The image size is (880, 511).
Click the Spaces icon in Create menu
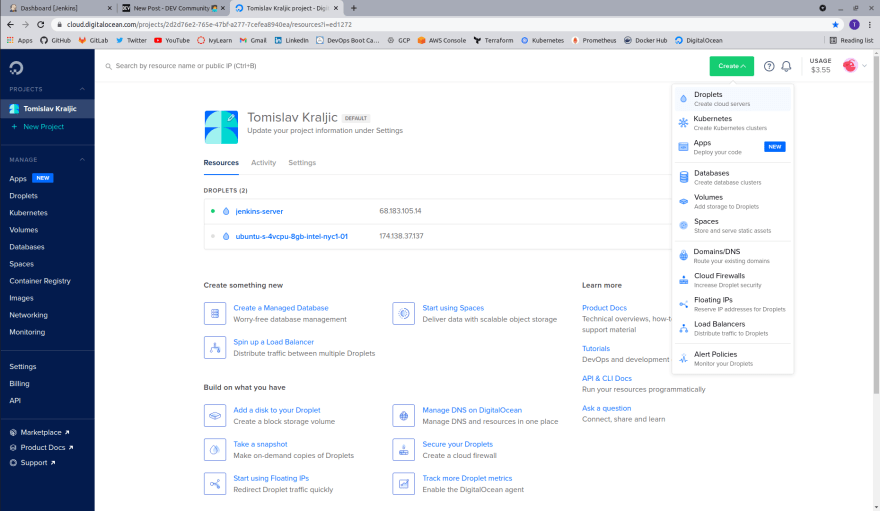coord(684,225)
